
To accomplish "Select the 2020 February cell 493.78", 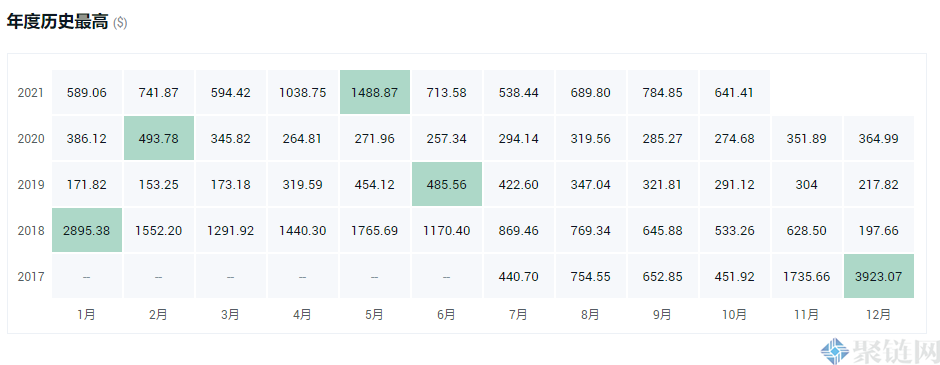I will (159, 138).
